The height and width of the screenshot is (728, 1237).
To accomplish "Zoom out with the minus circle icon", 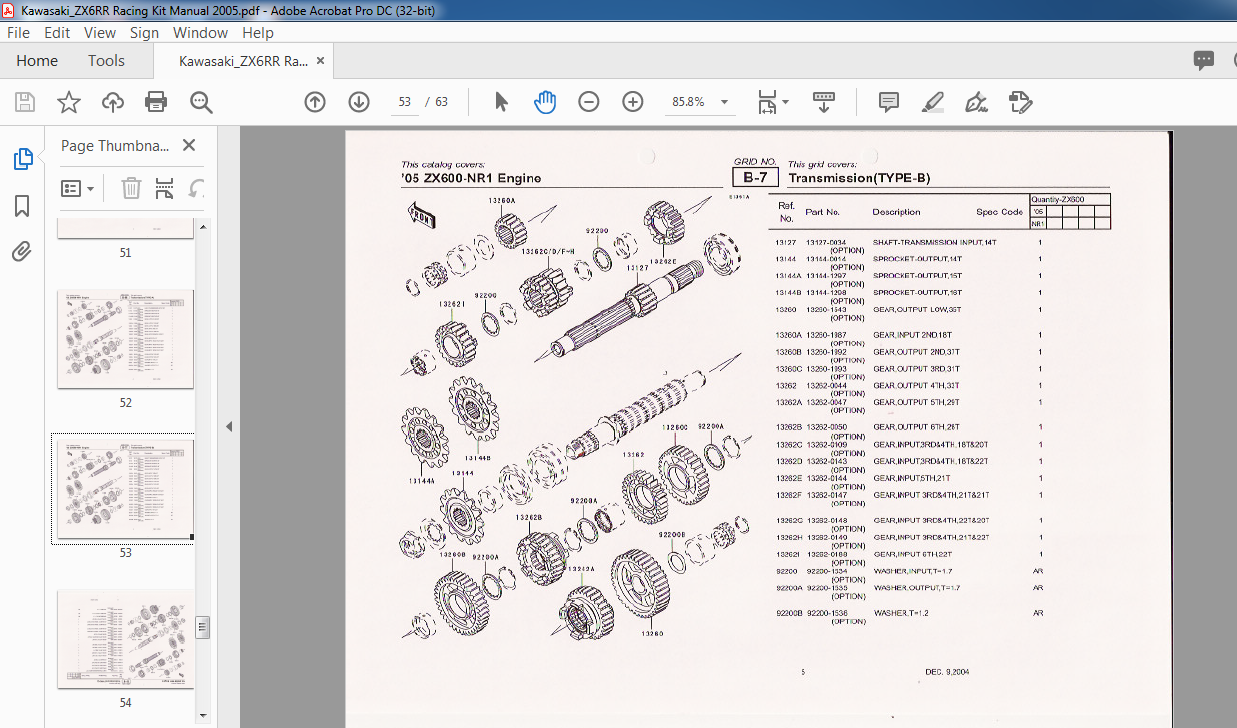I will coord(589,102).
